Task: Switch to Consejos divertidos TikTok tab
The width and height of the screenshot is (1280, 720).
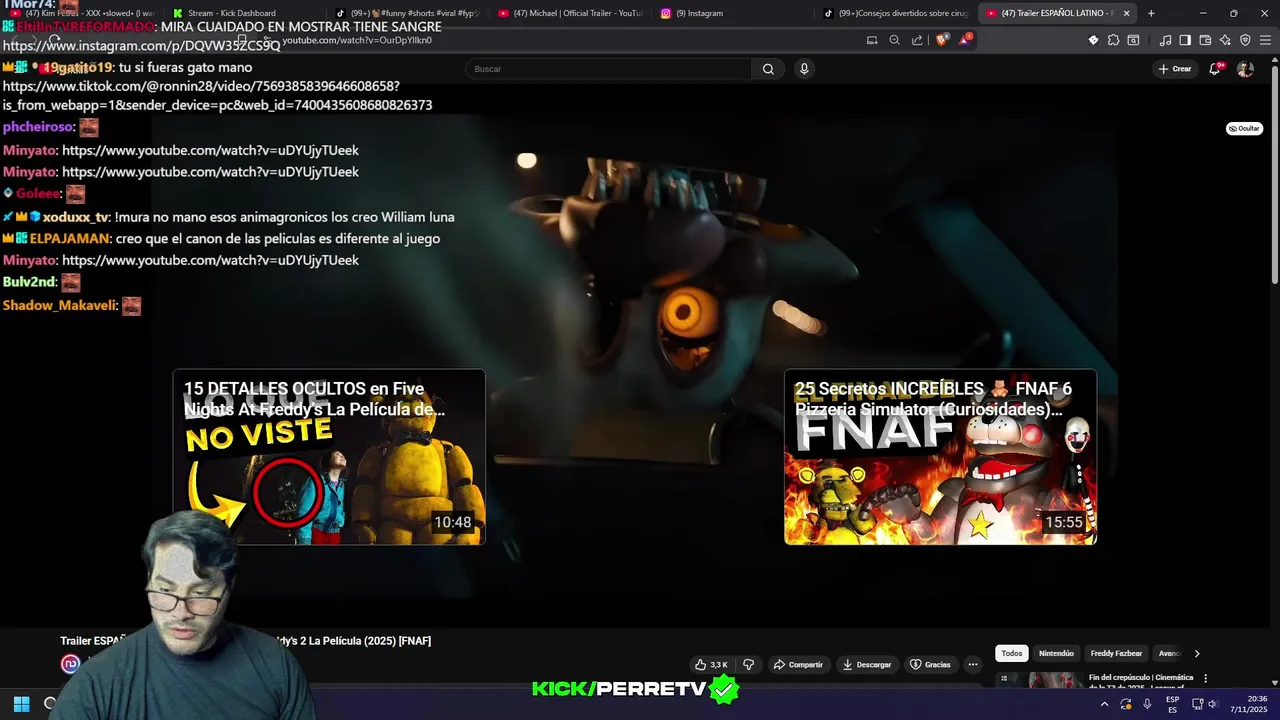Action: [895, 13]
